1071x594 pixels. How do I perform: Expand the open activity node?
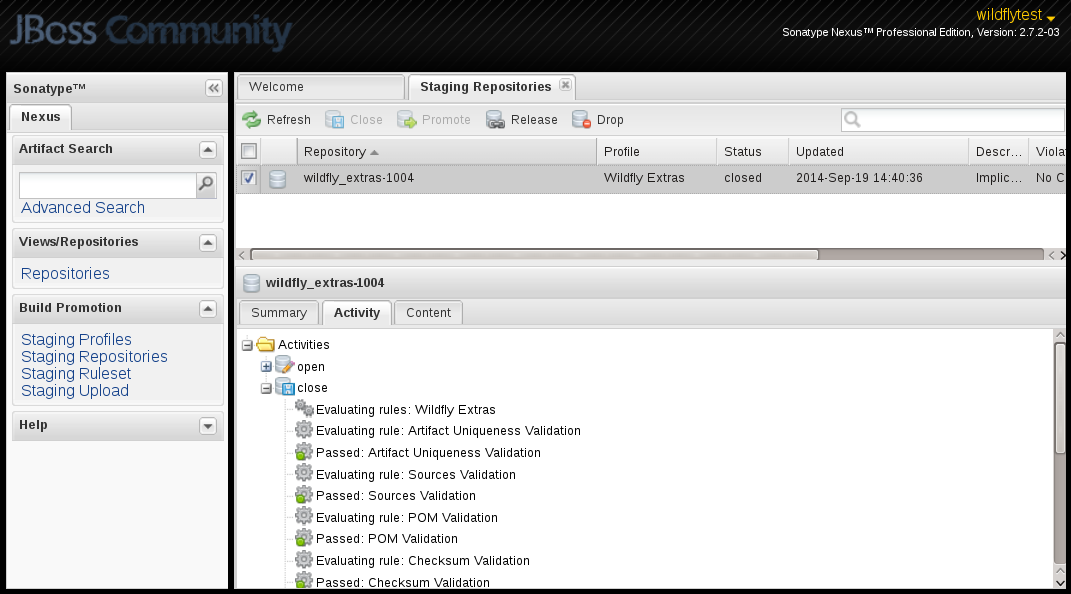[x=266, y=367]
